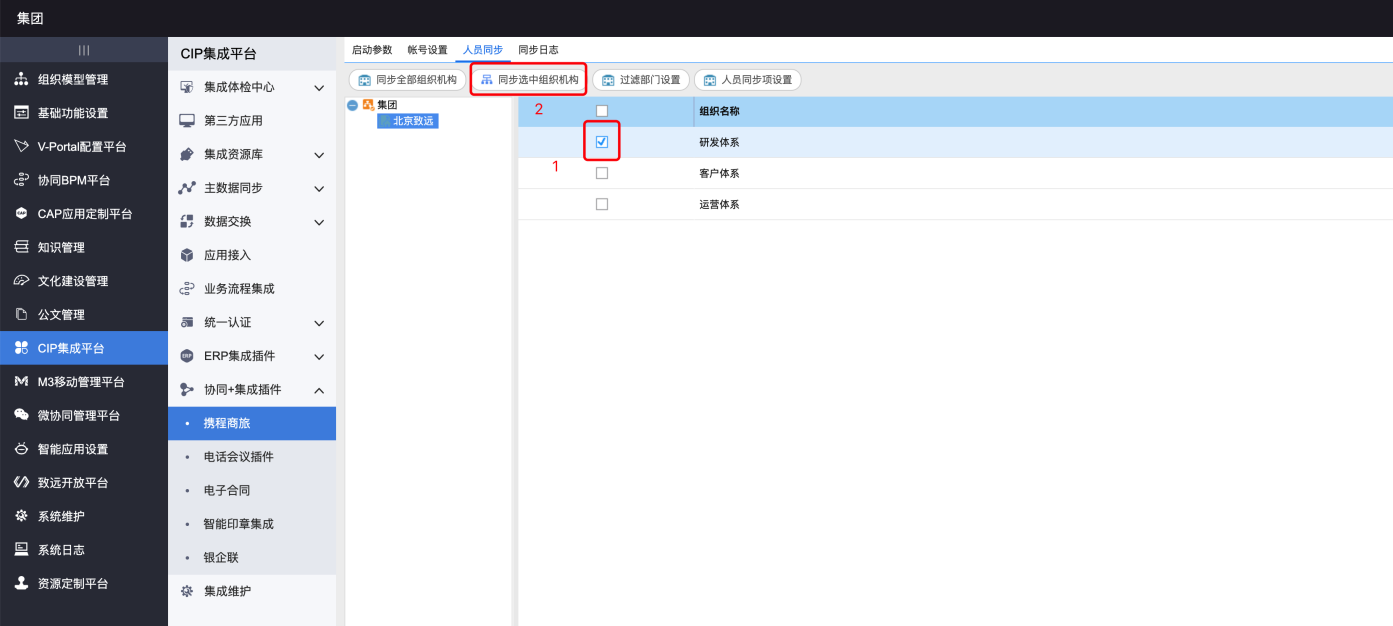This screenshot has height=626, width=1393.
Task: Expand the 集成资源库 chevron
Action: [x=319, y=155]
